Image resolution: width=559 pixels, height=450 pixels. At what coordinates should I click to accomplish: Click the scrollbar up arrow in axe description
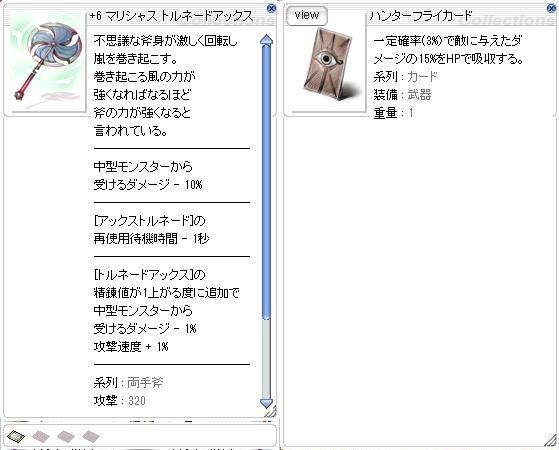[x=267, y=39]
